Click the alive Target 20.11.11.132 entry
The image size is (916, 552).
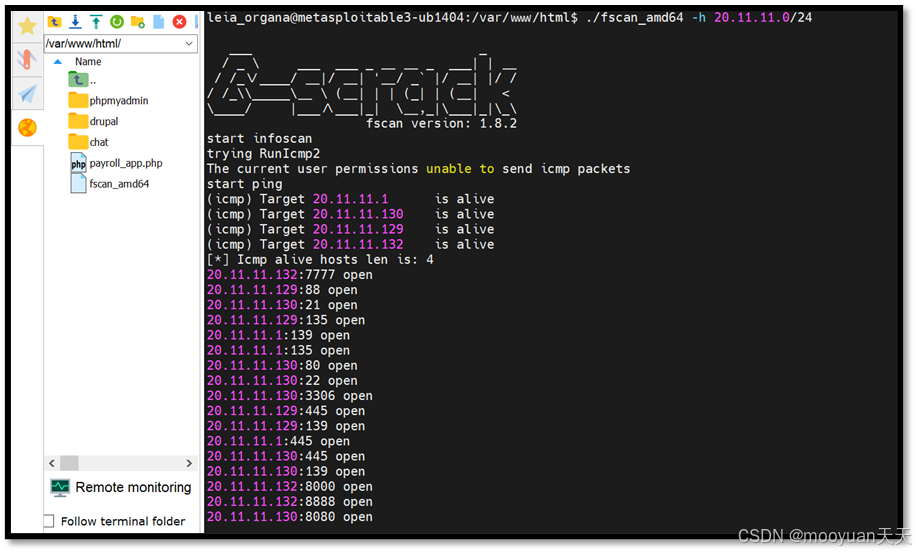point(351,245)
